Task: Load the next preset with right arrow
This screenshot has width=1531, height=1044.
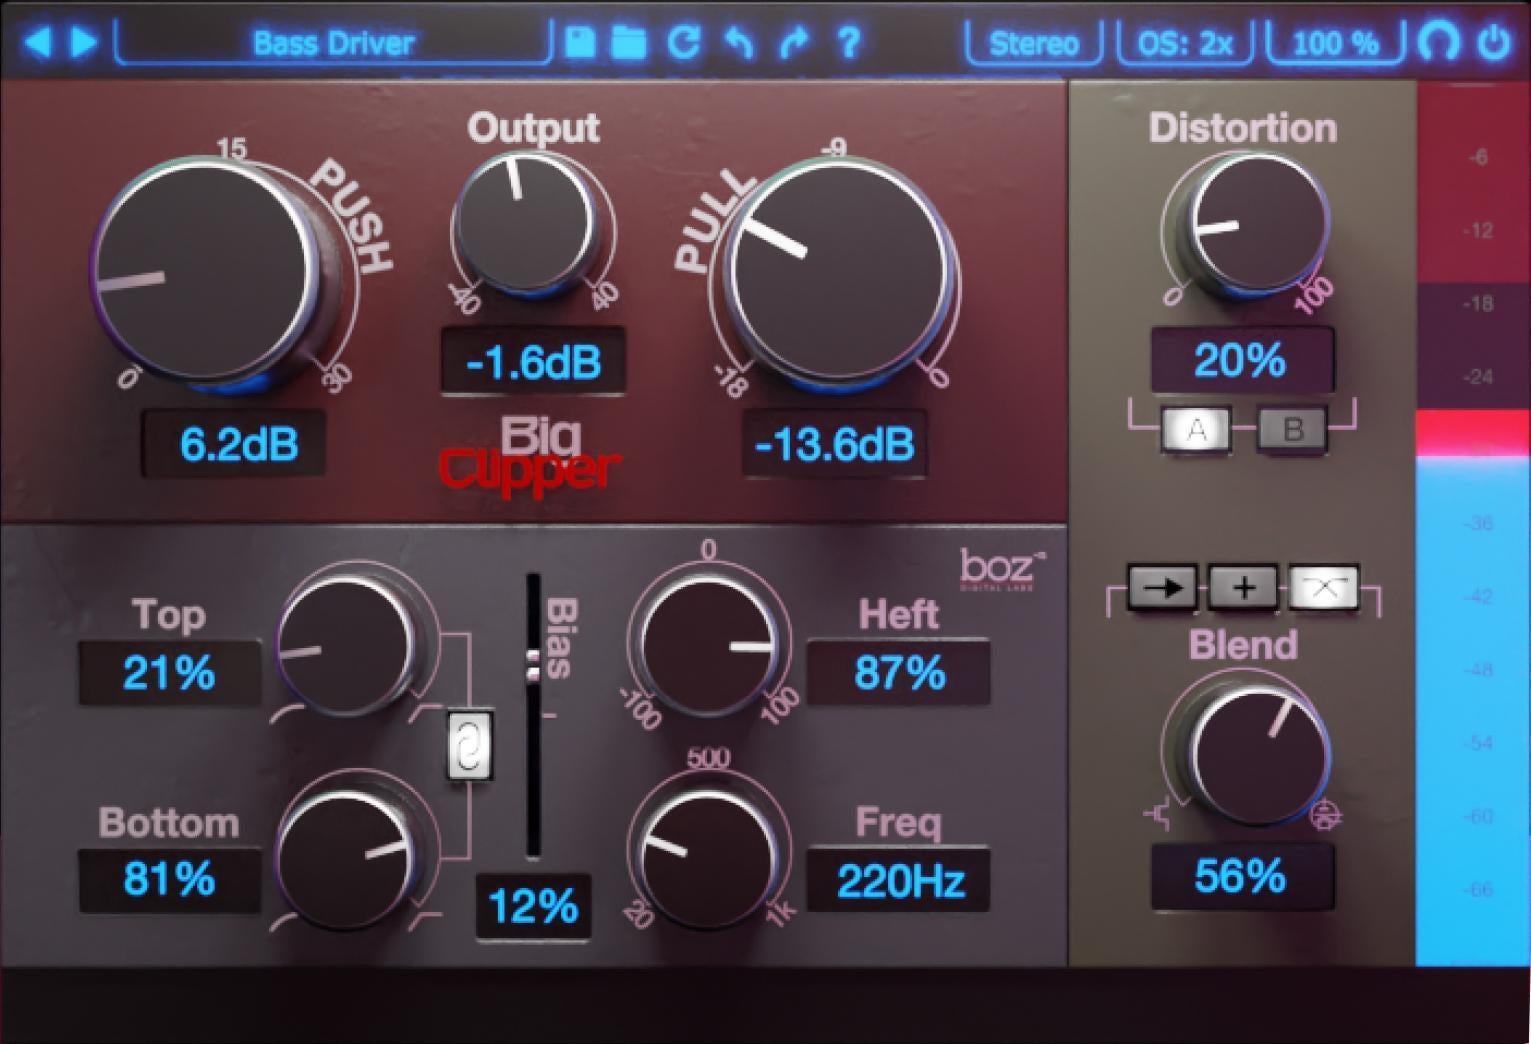Action: [x=85, y=43]
